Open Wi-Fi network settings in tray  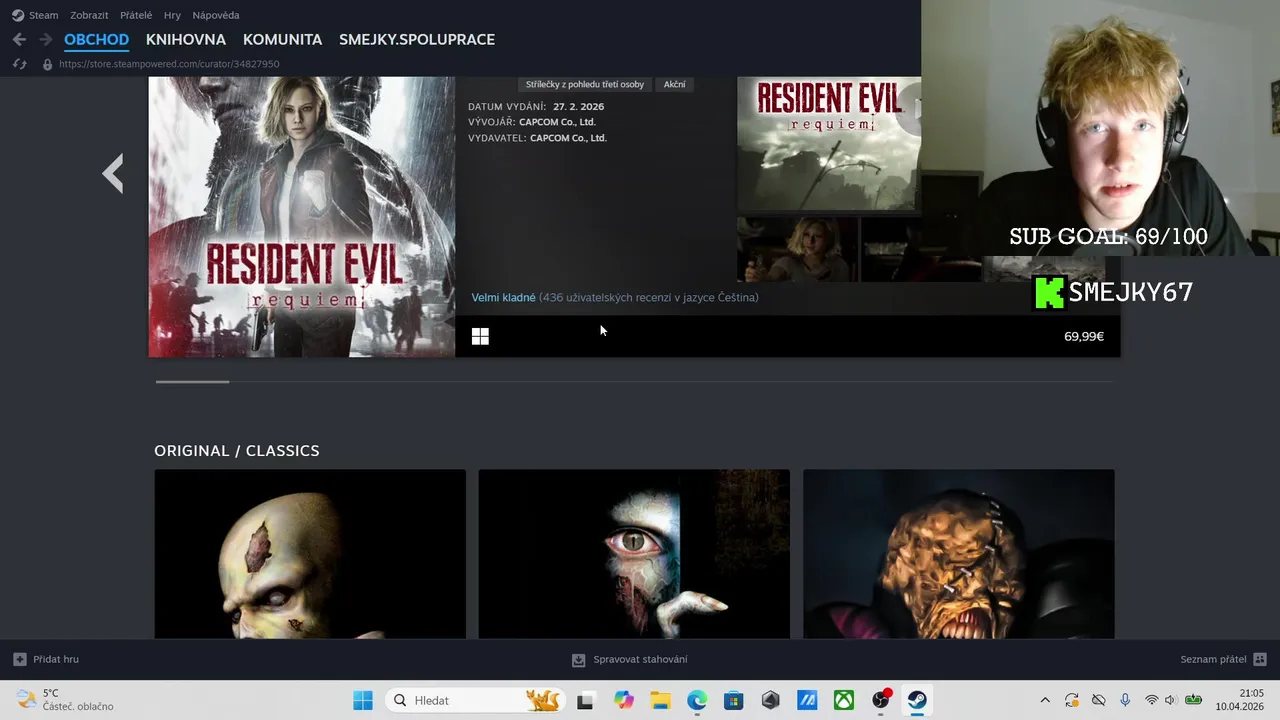[x=1151, y=700]
